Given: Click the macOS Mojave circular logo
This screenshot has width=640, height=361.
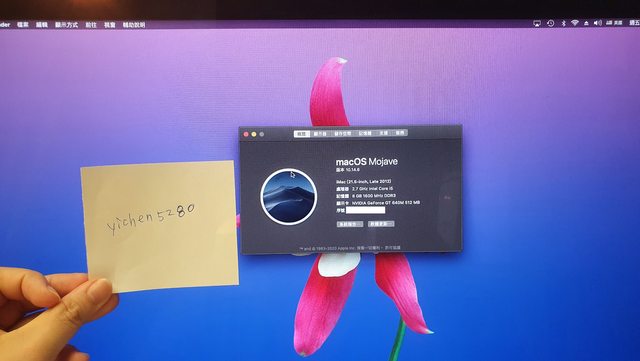Looking at the screenshot, I should click(x=289, y=196).
